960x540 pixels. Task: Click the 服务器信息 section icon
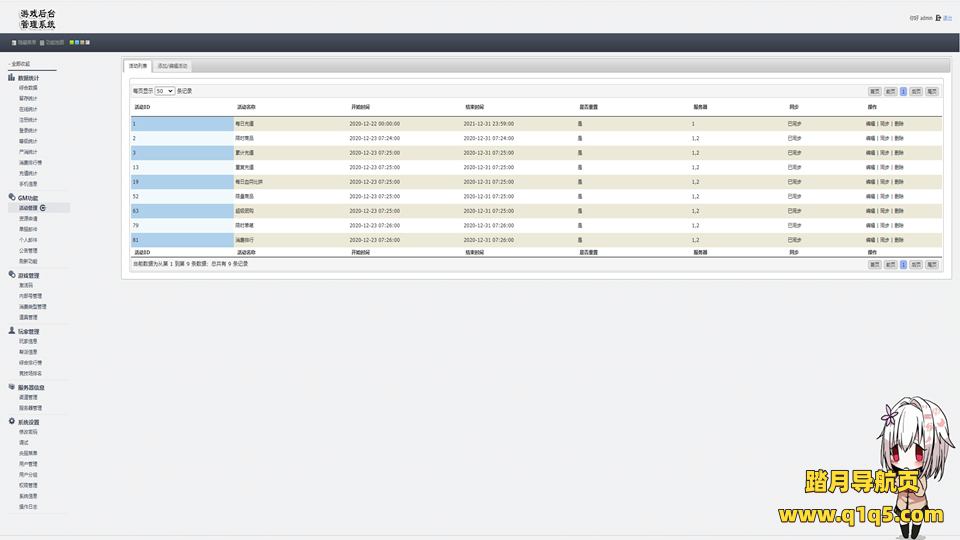point(12,386)
